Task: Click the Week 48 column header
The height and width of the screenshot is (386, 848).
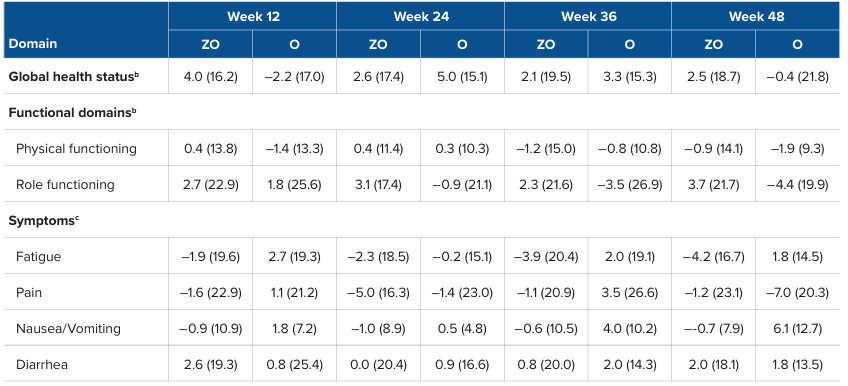Action: (756, 17)
